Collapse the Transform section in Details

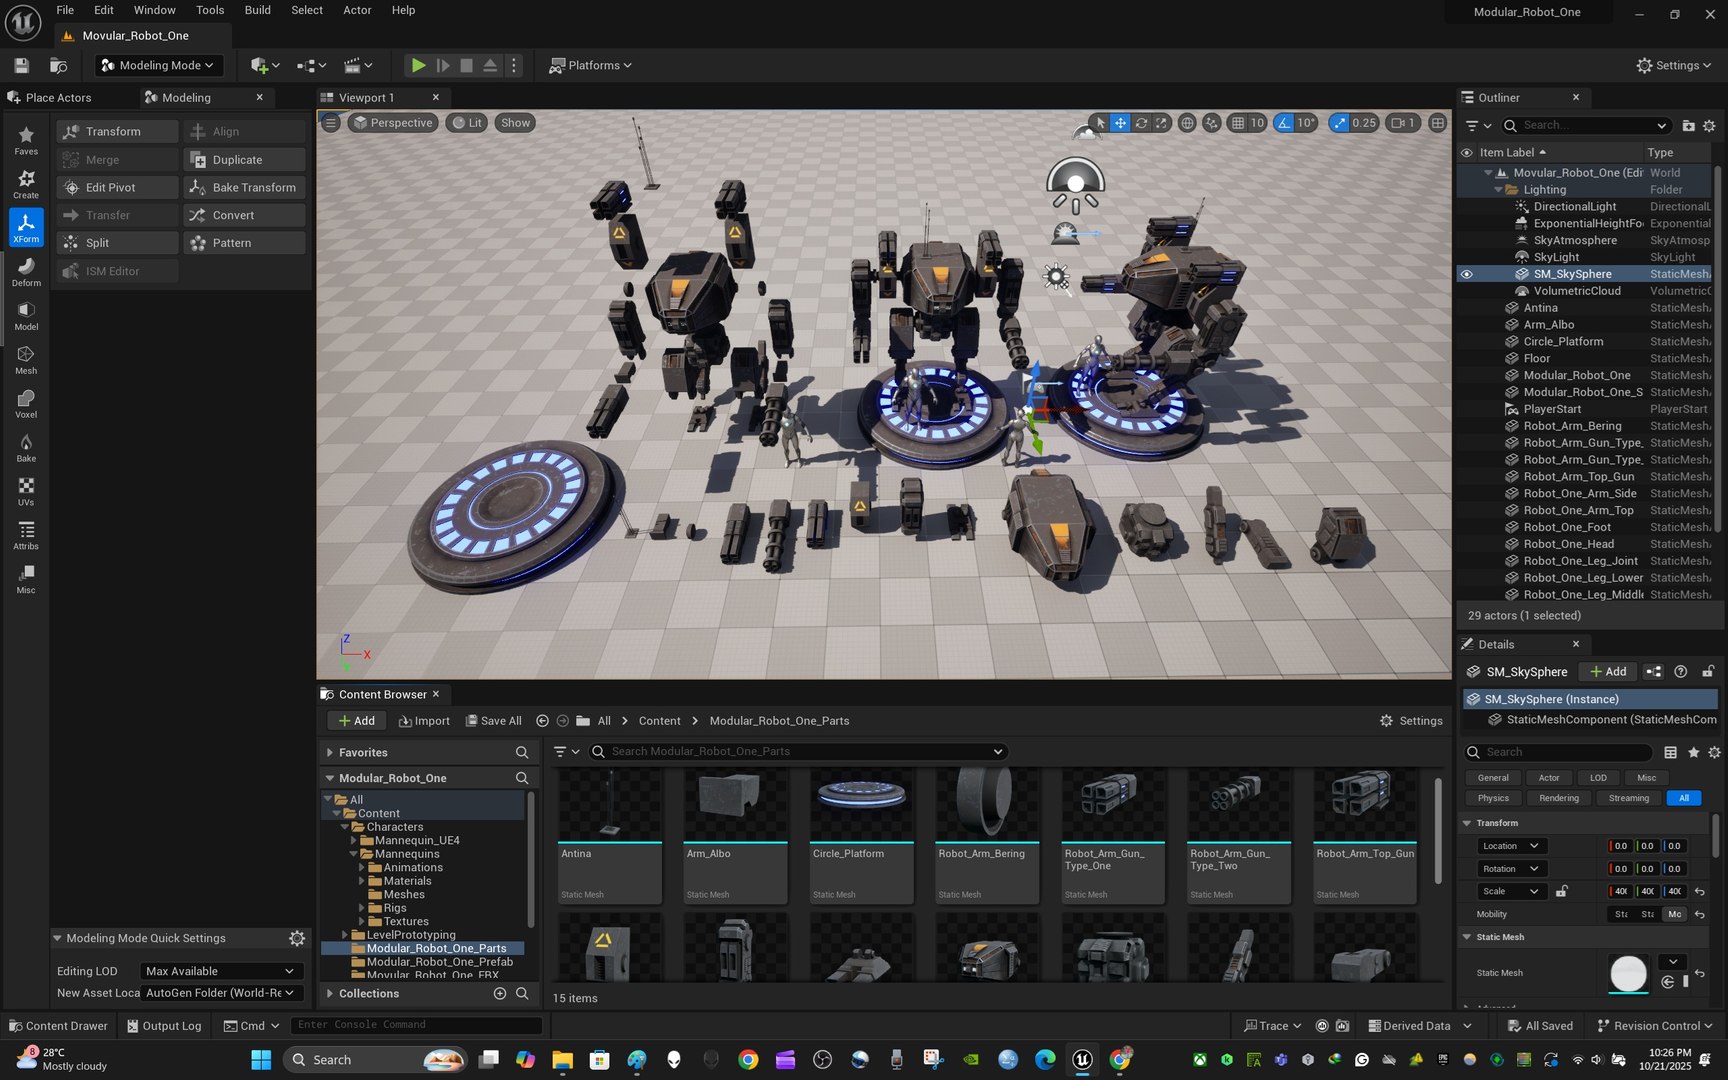[1467, 823]
